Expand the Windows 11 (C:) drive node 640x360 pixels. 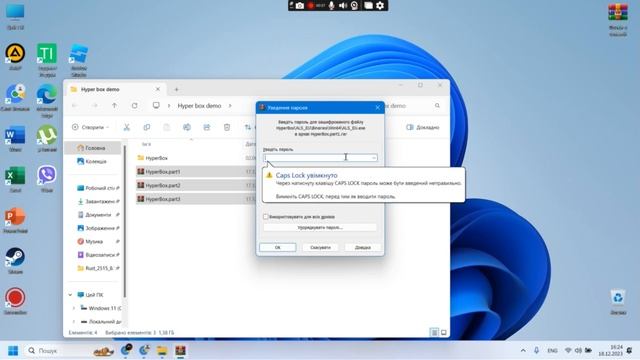point(74,308)
